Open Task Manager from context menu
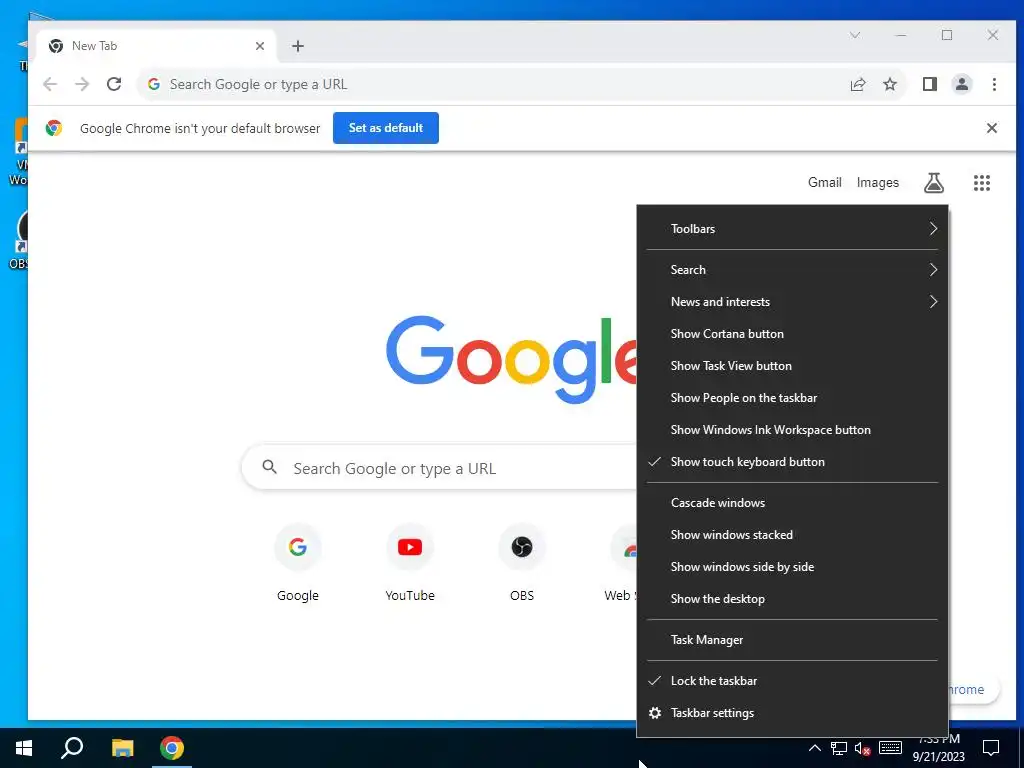This screenshot has height=768, width=1024. click(792, 640)
